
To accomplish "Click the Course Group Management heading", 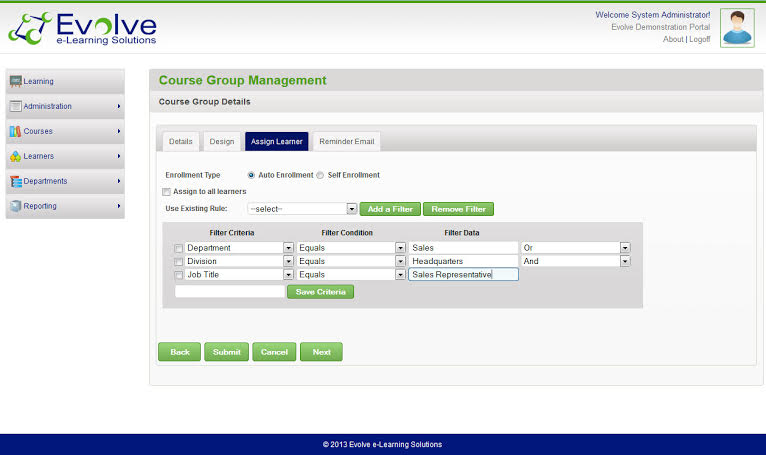I will click(x=242, y=80).
